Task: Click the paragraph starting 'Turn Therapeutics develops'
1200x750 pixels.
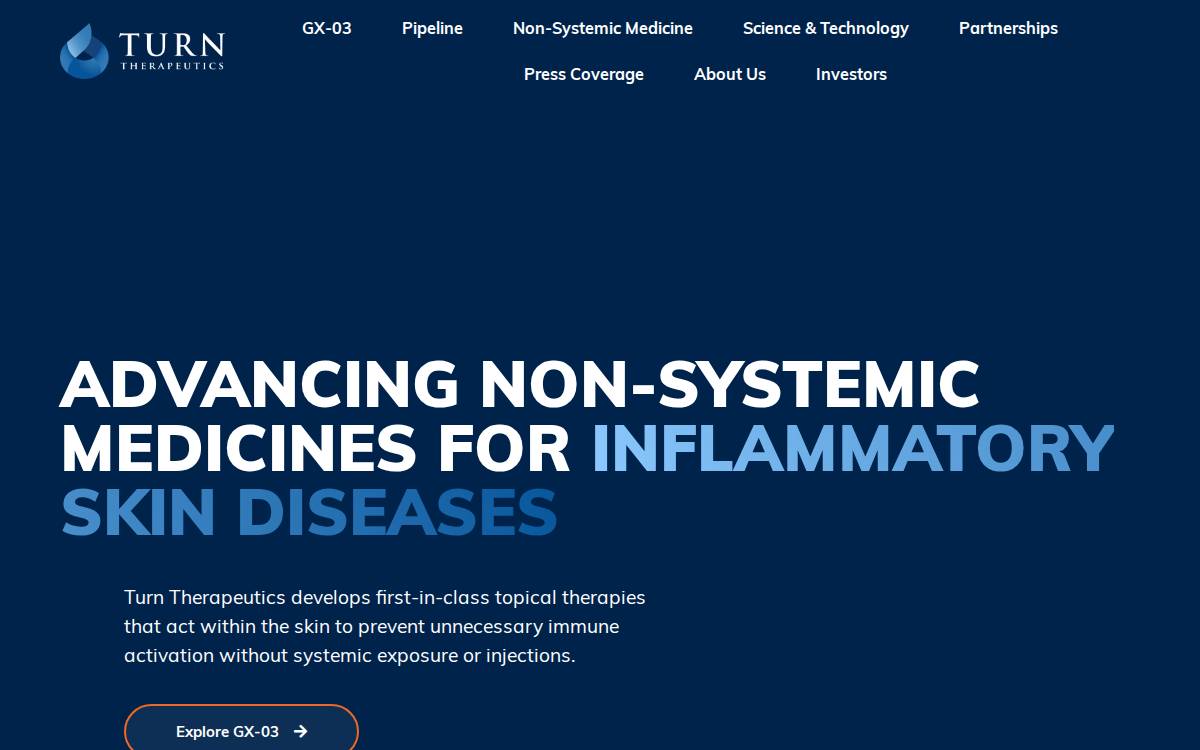Action: [x=385, y=627]
